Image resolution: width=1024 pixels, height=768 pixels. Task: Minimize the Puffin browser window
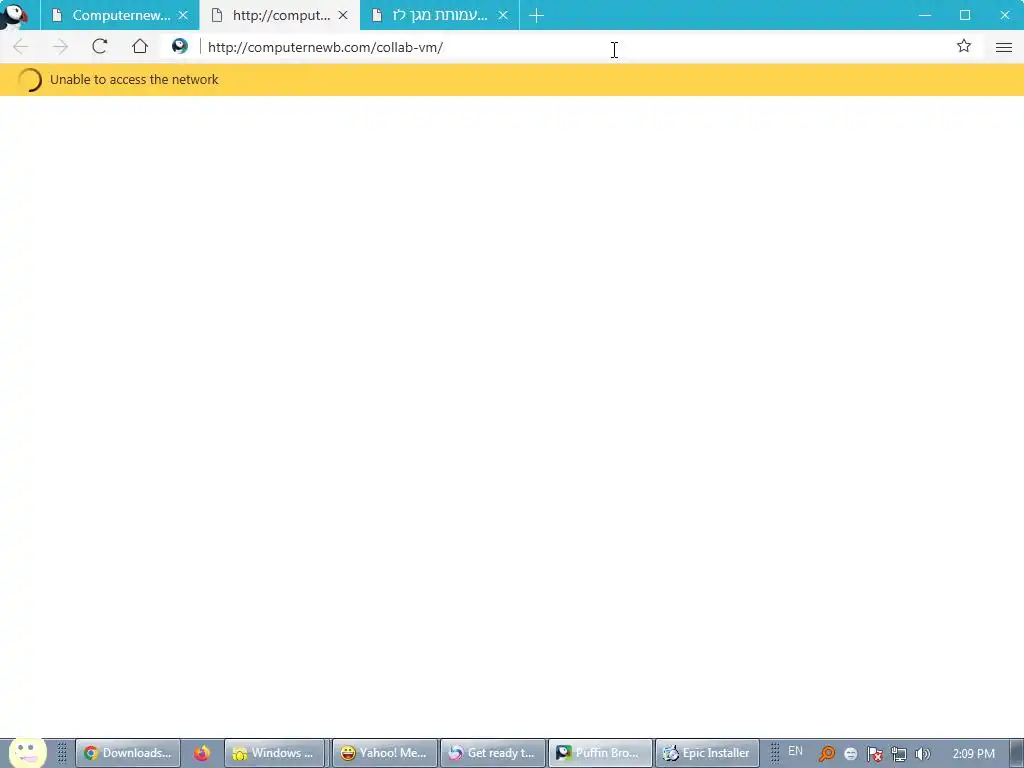tap(925, 15)
